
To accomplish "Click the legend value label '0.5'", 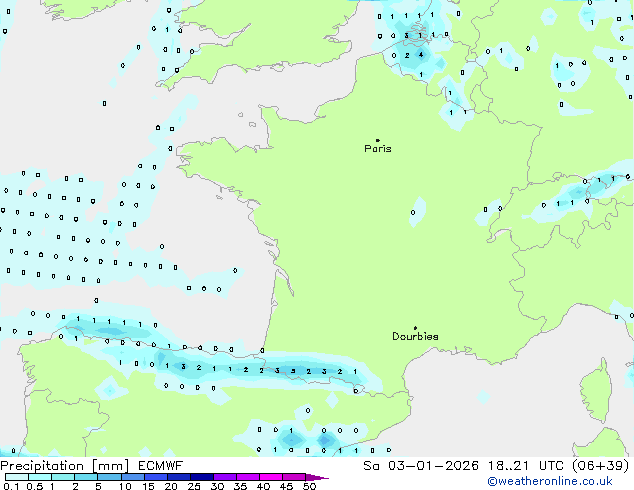I will click(34, 486).
